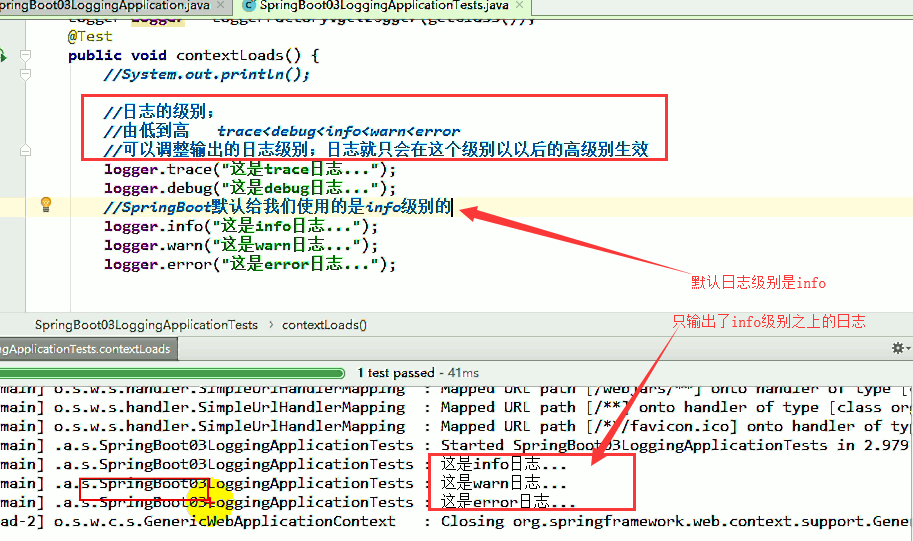Click the class icon on SpringBoot03LoggingApplicationTests.java tab

[x=249, y=6]
